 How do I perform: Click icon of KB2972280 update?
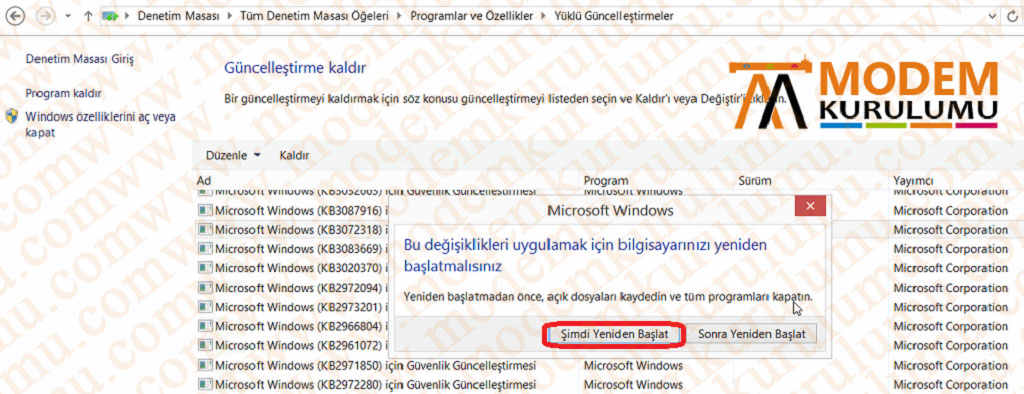206,384
